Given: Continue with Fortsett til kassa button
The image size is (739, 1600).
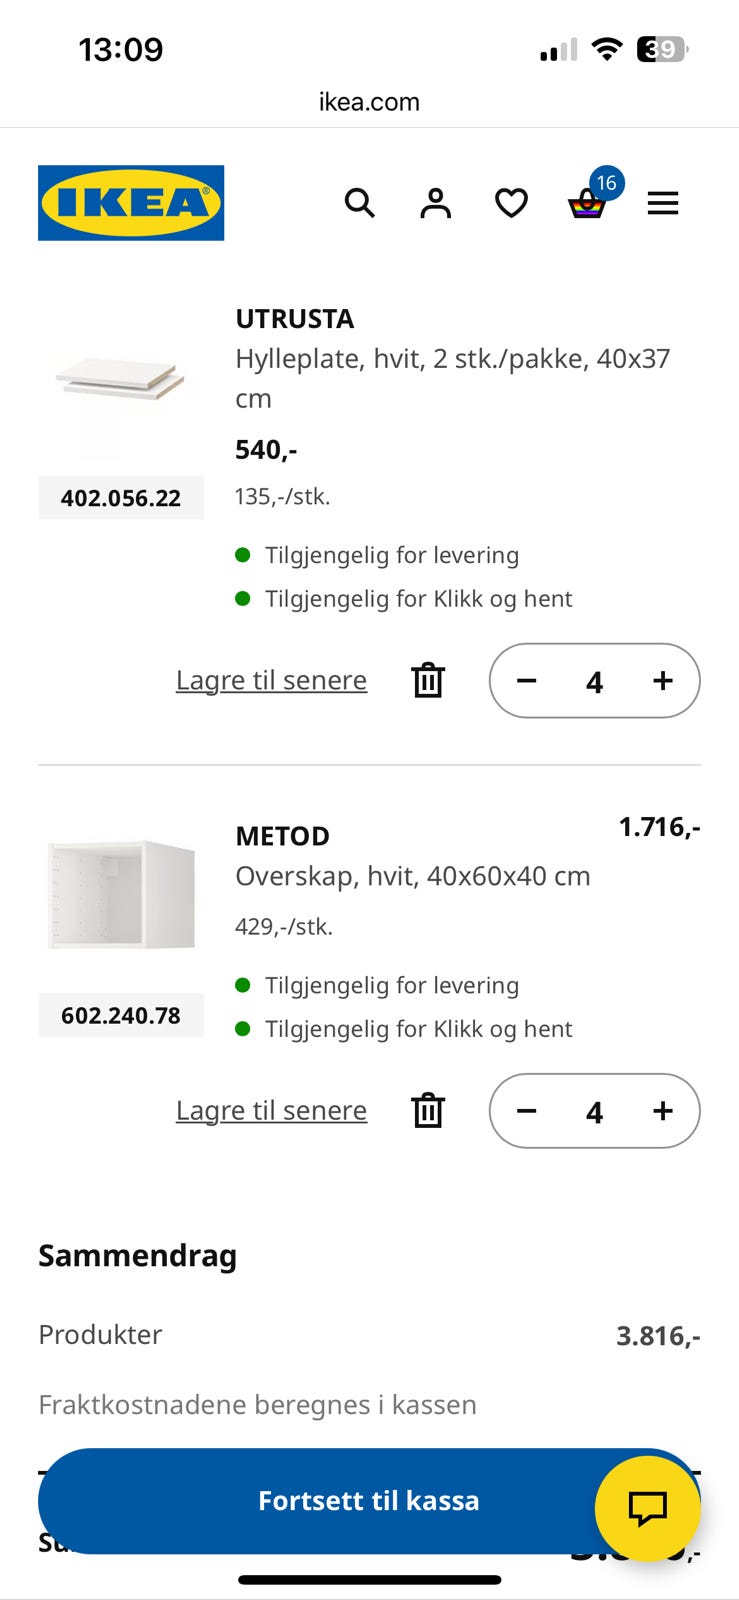Looking at the screenshot, I should click(369, 1501).
